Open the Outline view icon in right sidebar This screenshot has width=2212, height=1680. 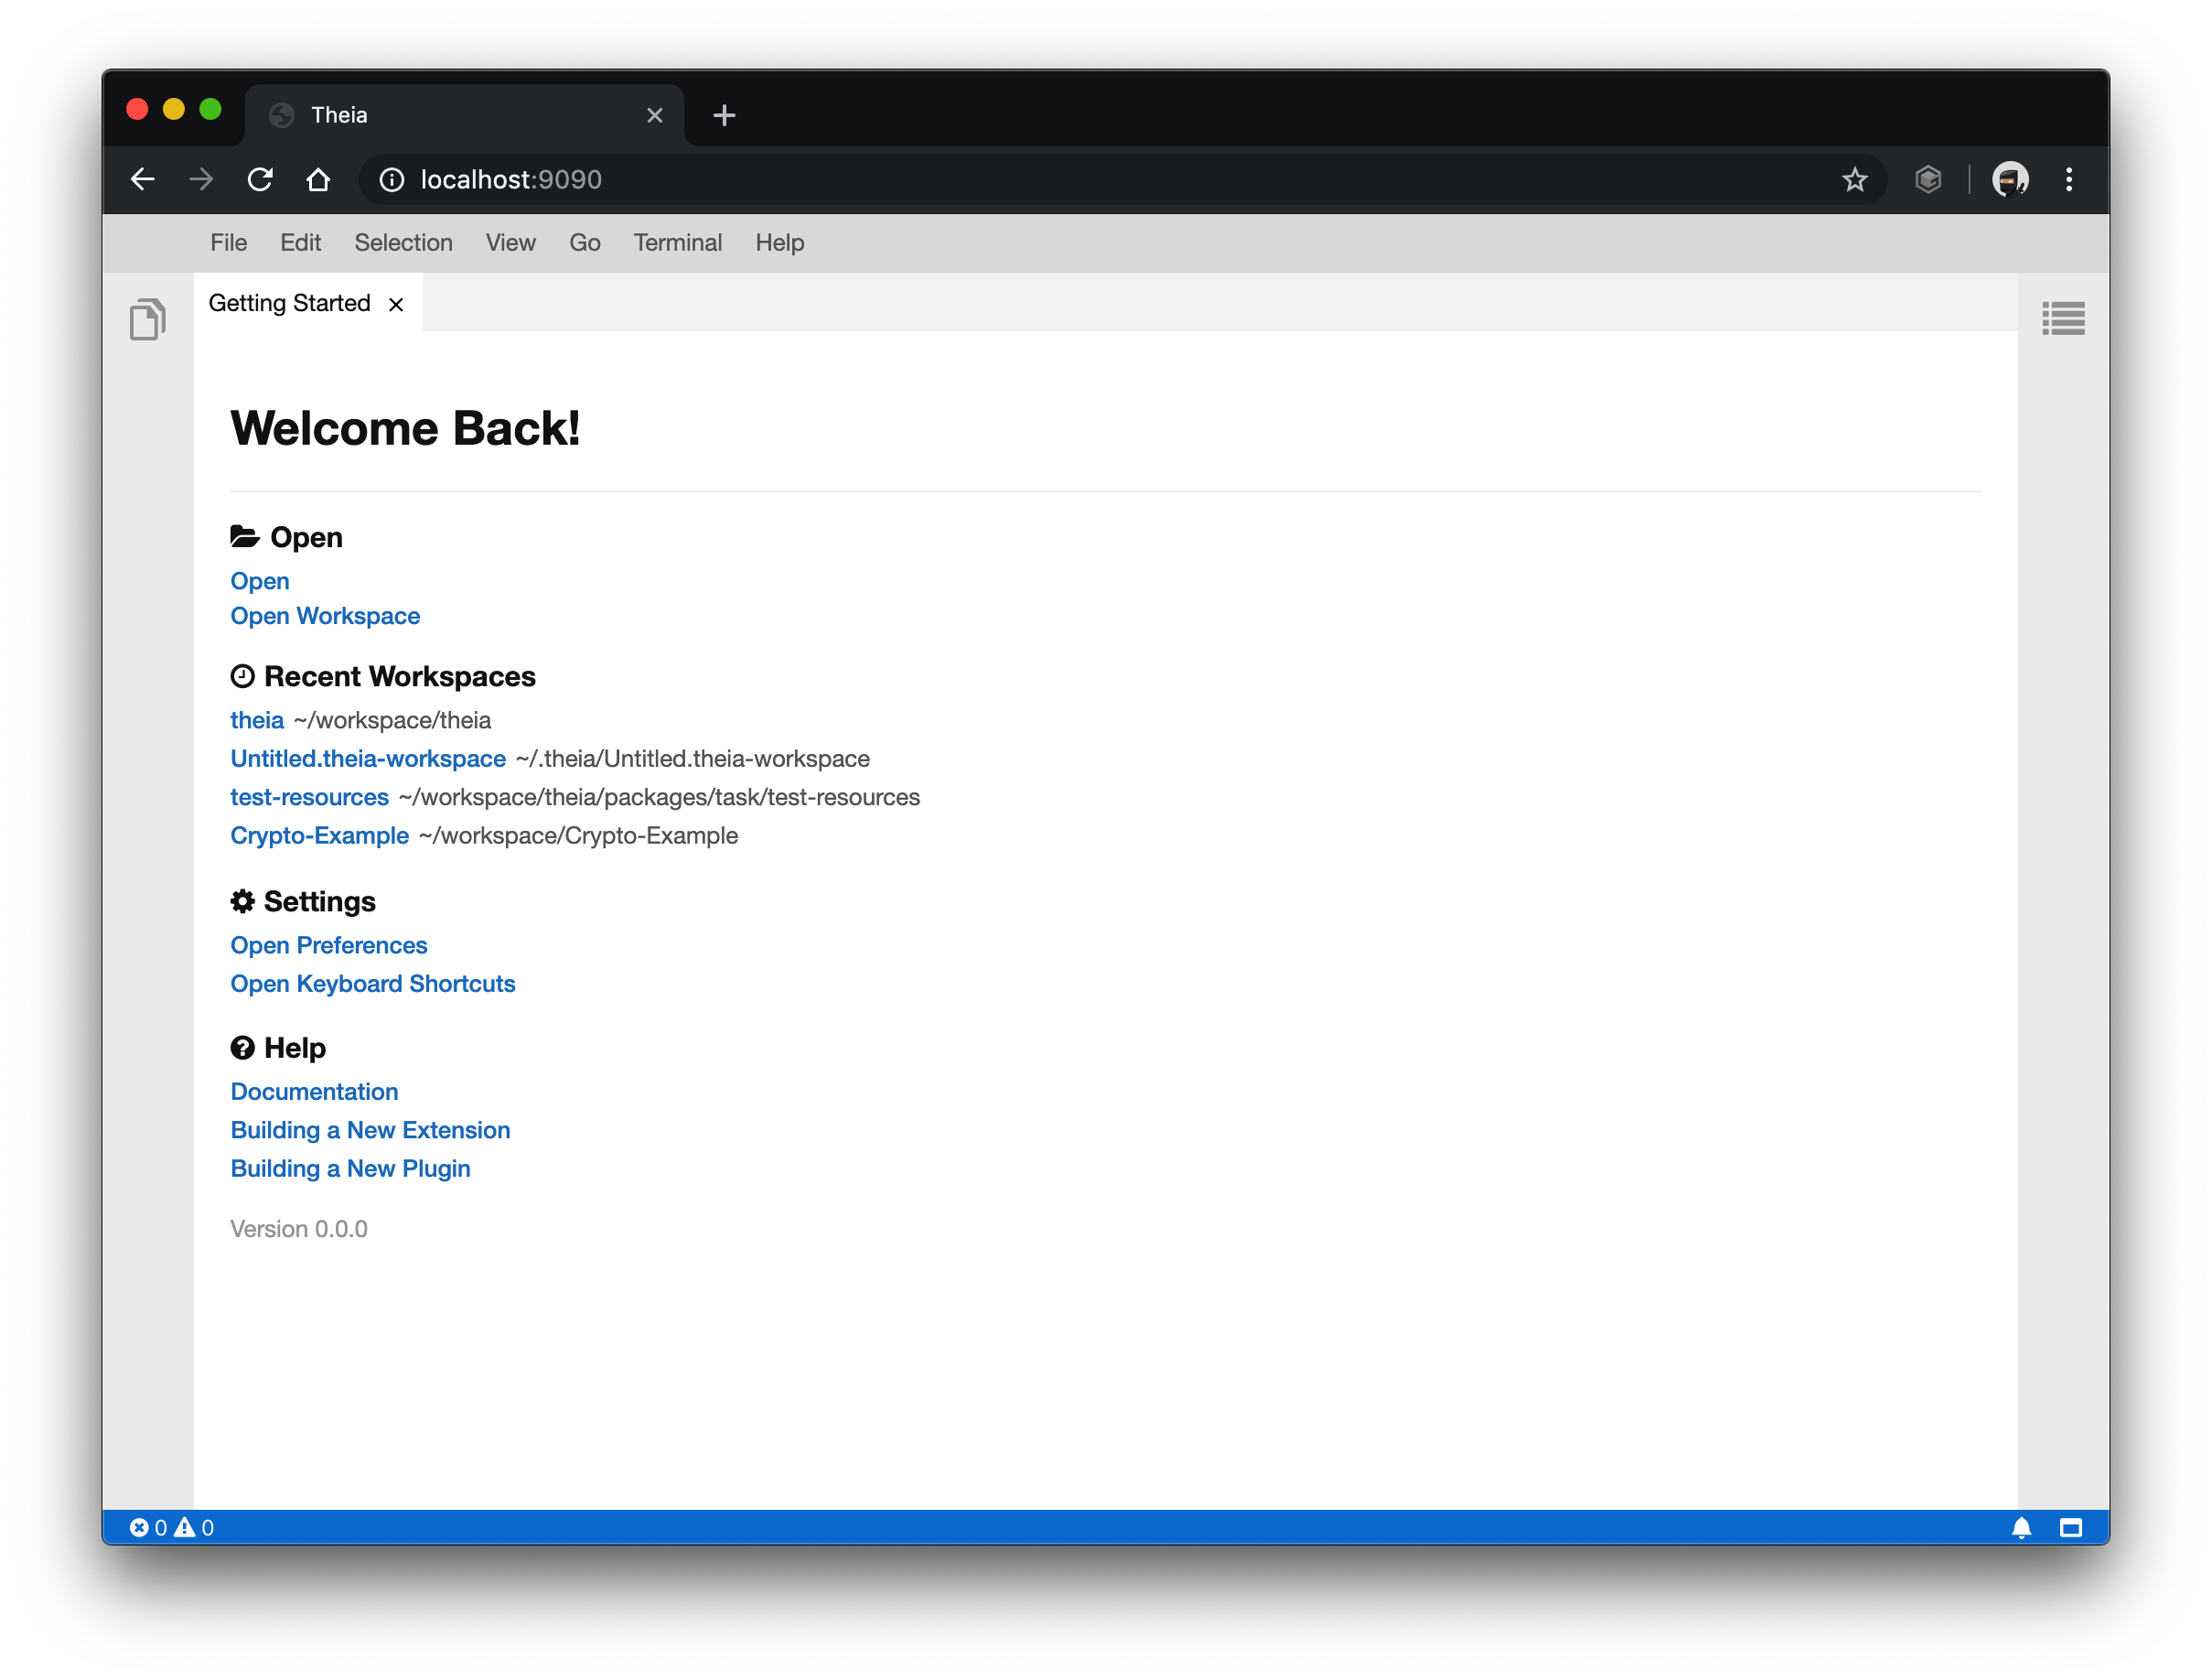[x=2062, y=319]
